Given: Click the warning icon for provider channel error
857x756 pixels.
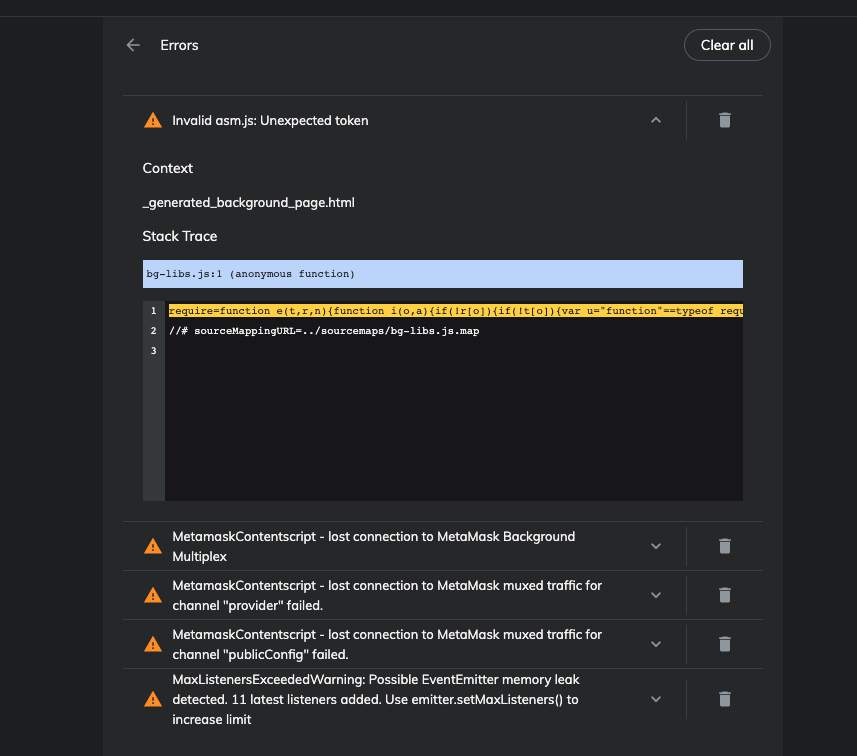Looking at the screenshot, I should pos(152,595).
